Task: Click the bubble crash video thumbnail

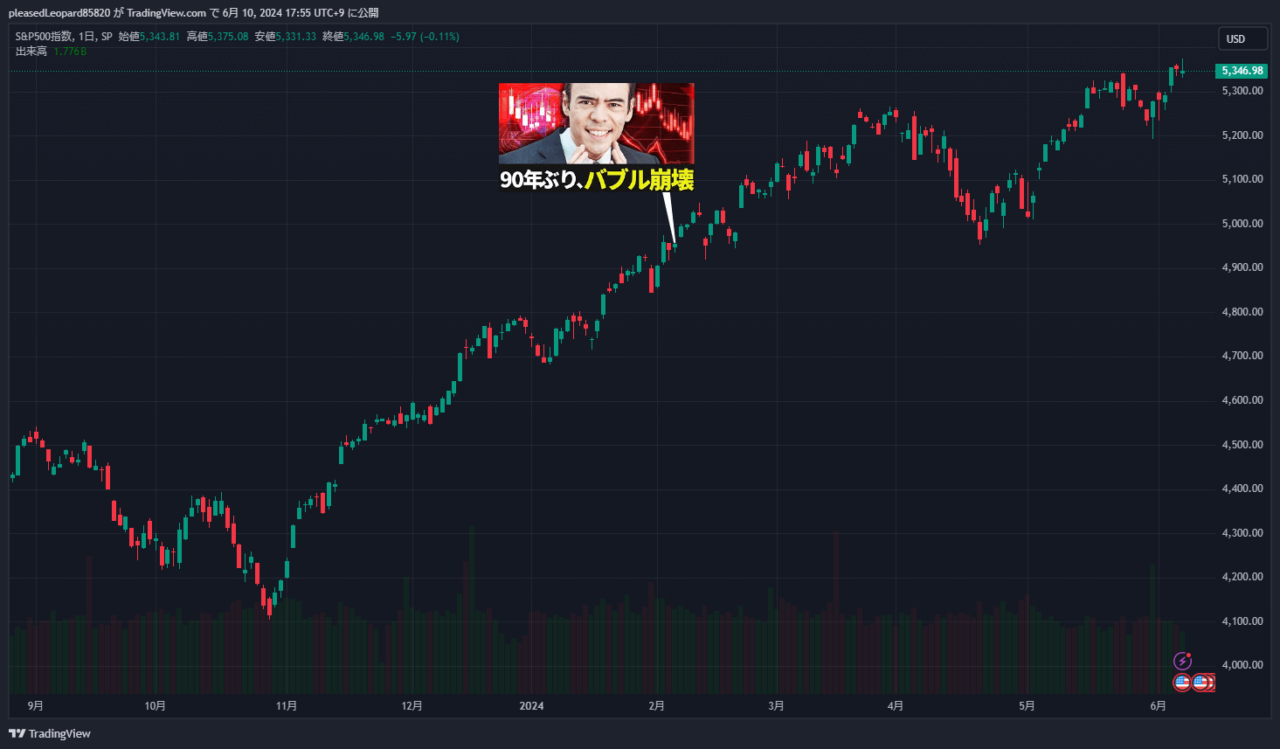Action: click(596, 123)
